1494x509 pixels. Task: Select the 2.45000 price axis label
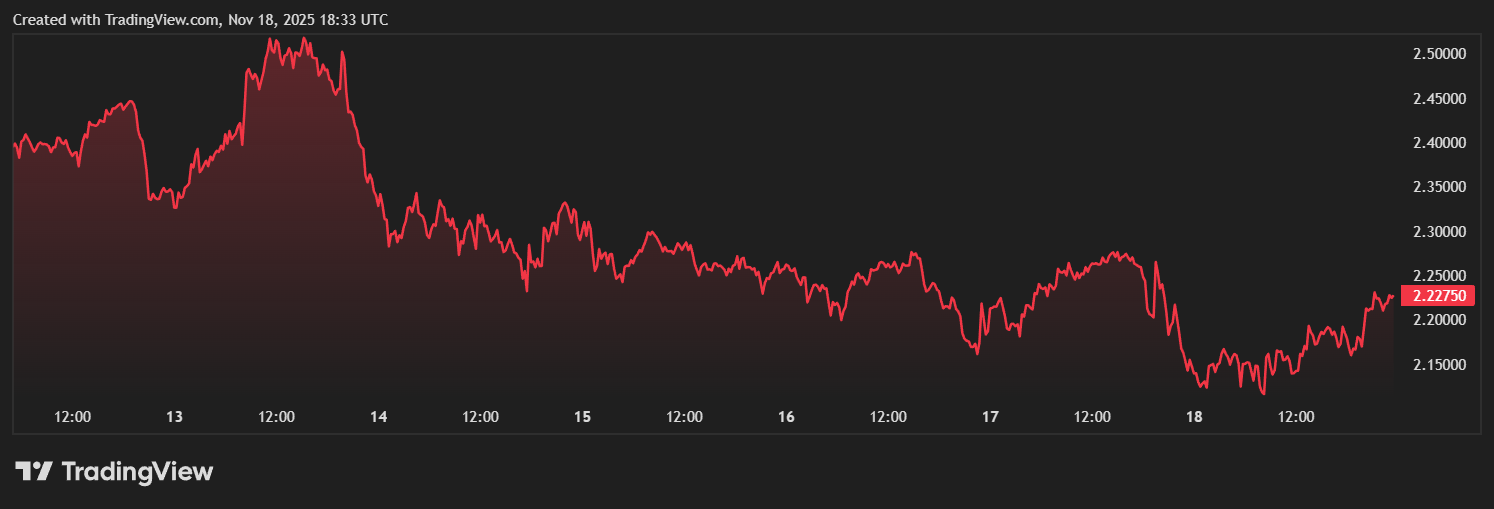(1439, 98)
